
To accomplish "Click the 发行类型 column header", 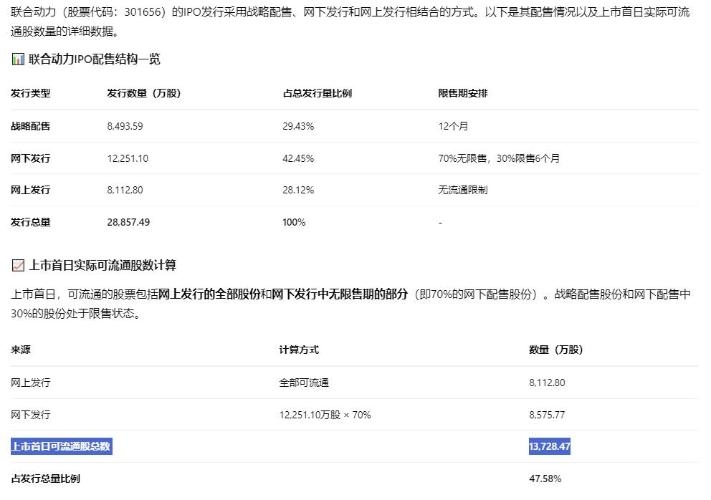I will (x=30, y=93).
